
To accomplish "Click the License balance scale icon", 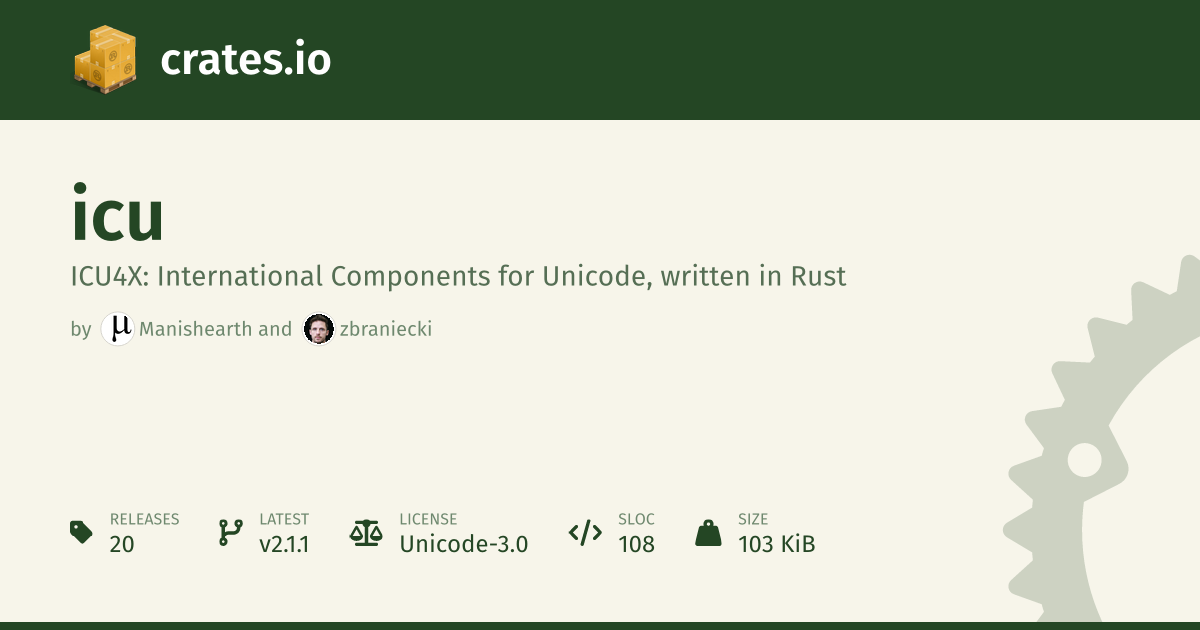I will [366, 532].
